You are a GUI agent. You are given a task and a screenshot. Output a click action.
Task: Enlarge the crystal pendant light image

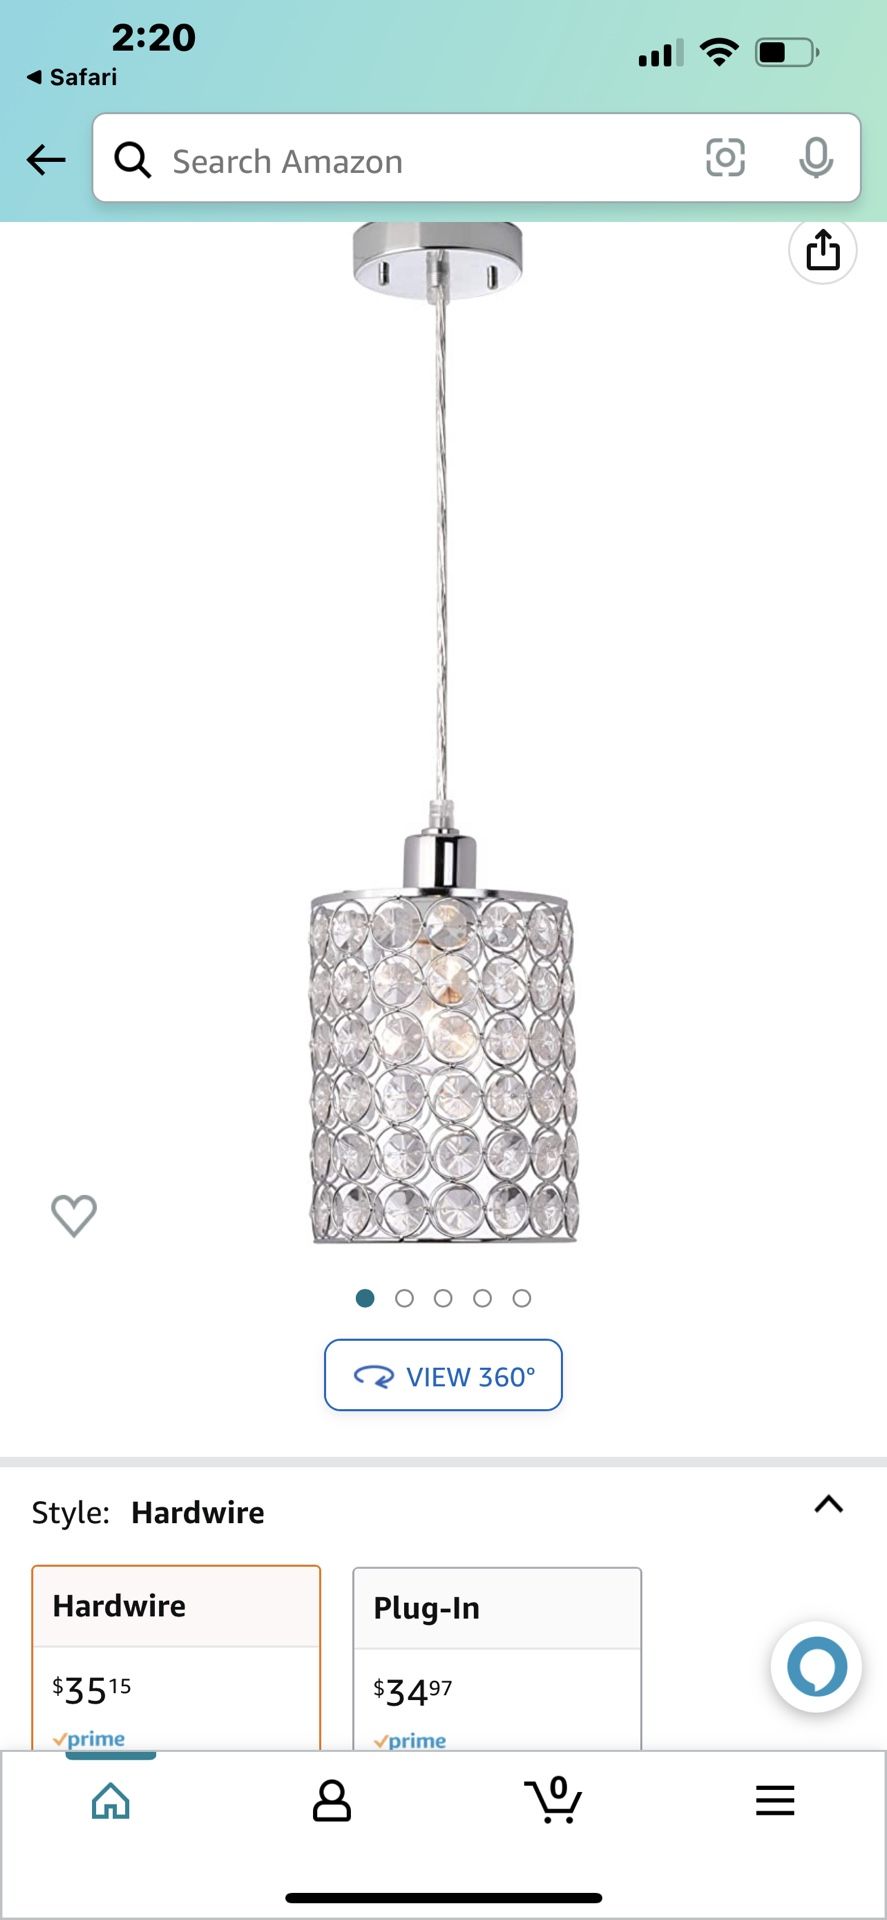click(x=443, y=733)
